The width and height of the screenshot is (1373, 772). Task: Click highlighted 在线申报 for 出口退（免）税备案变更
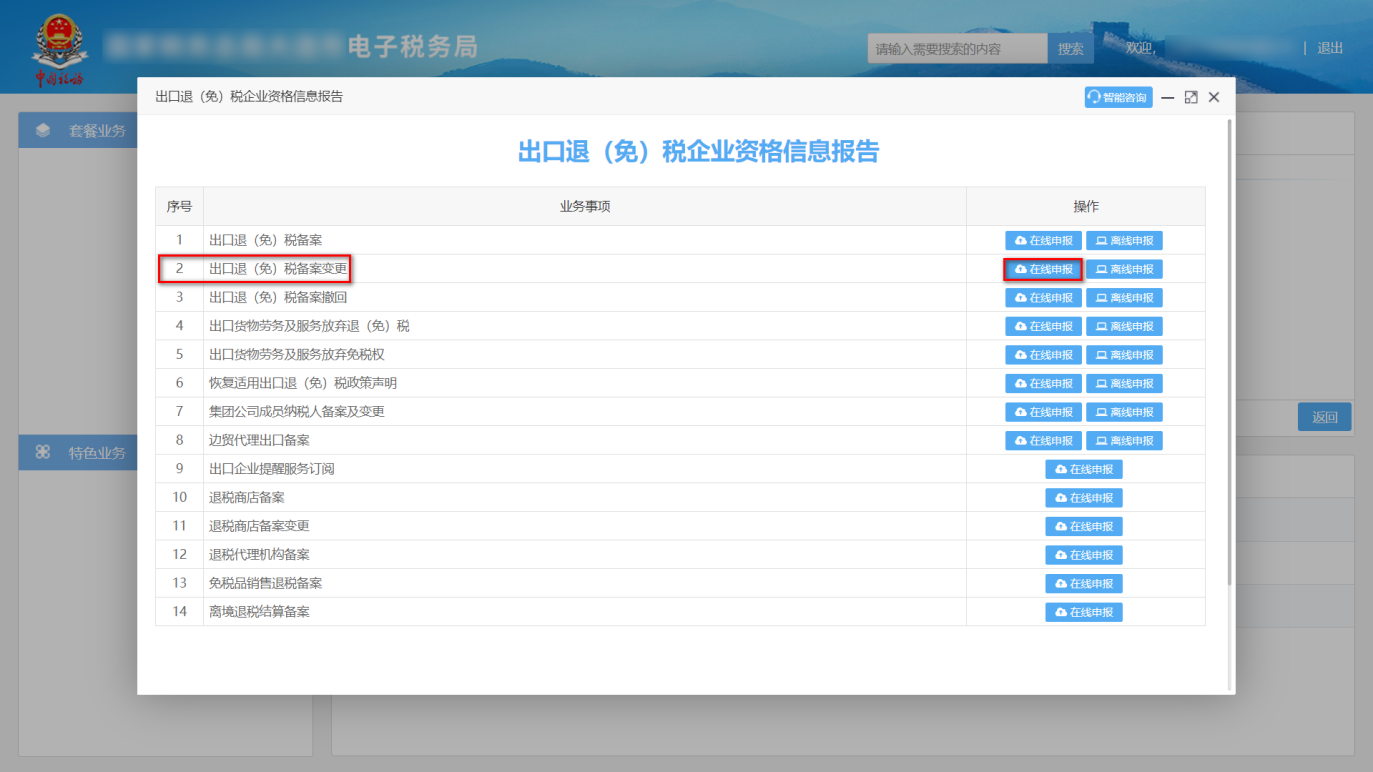pyautogui.click(x=1043, y=268)
